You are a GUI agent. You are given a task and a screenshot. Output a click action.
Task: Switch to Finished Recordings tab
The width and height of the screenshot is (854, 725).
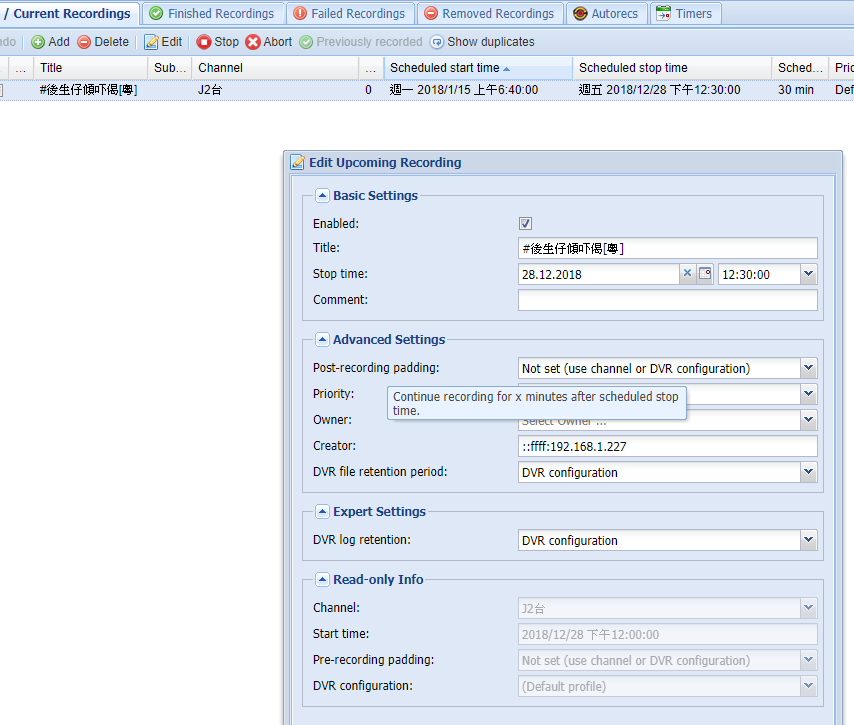pos(212,14)
